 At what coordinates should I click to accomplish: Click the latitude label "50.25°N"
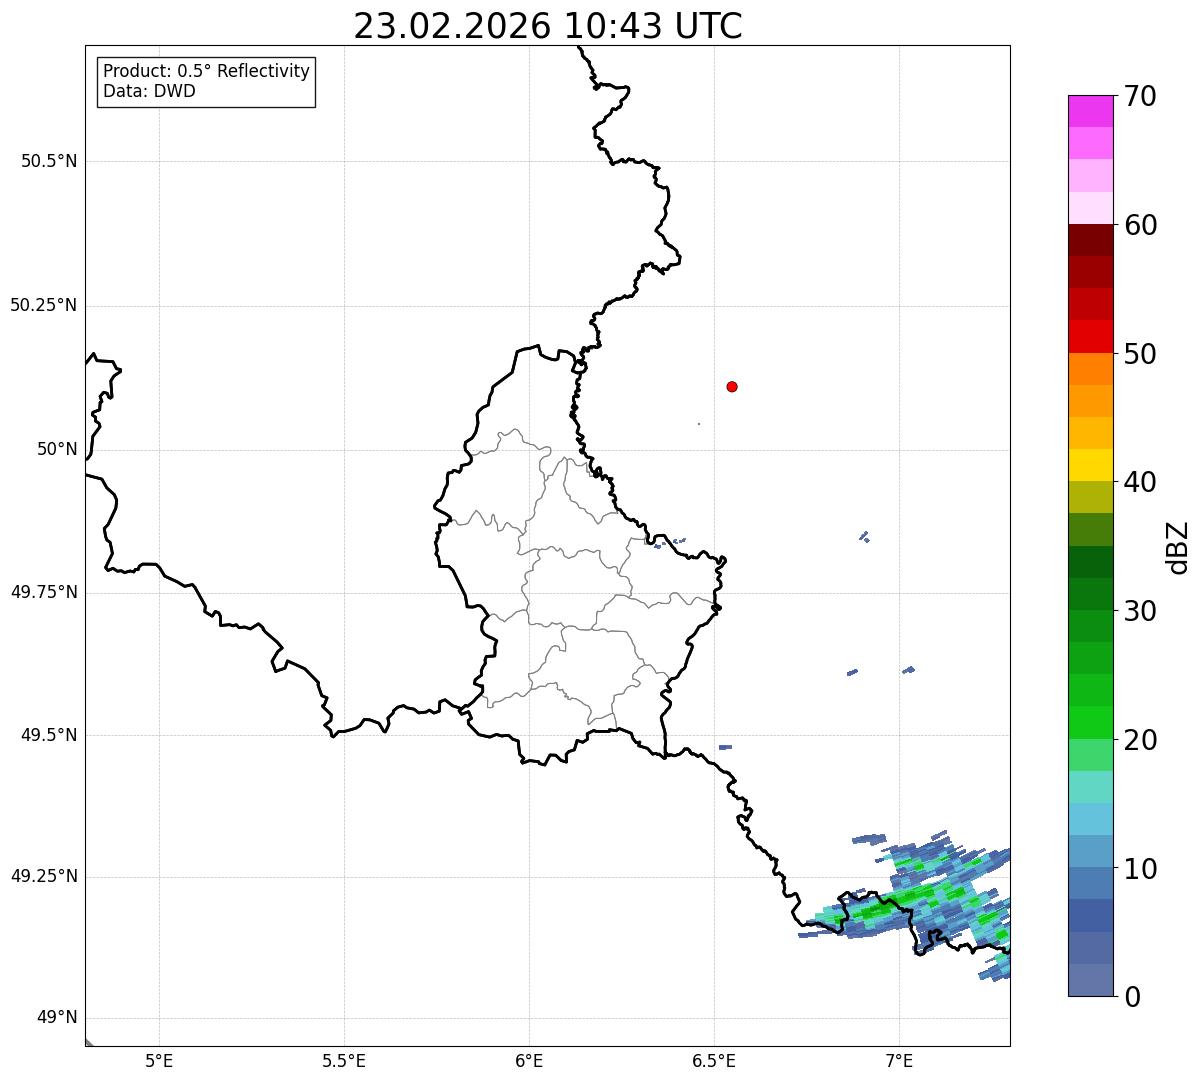tap(44, 305)
